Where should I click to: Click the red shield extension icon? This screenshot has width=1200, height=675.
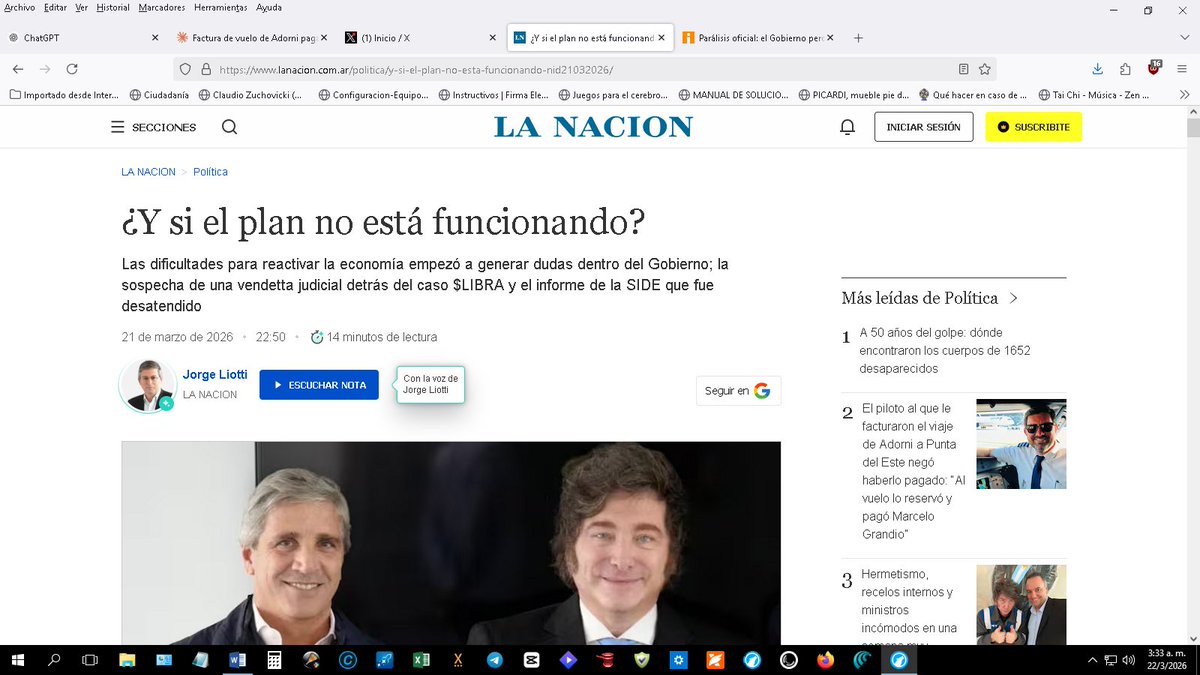[x=1154, y=68]
